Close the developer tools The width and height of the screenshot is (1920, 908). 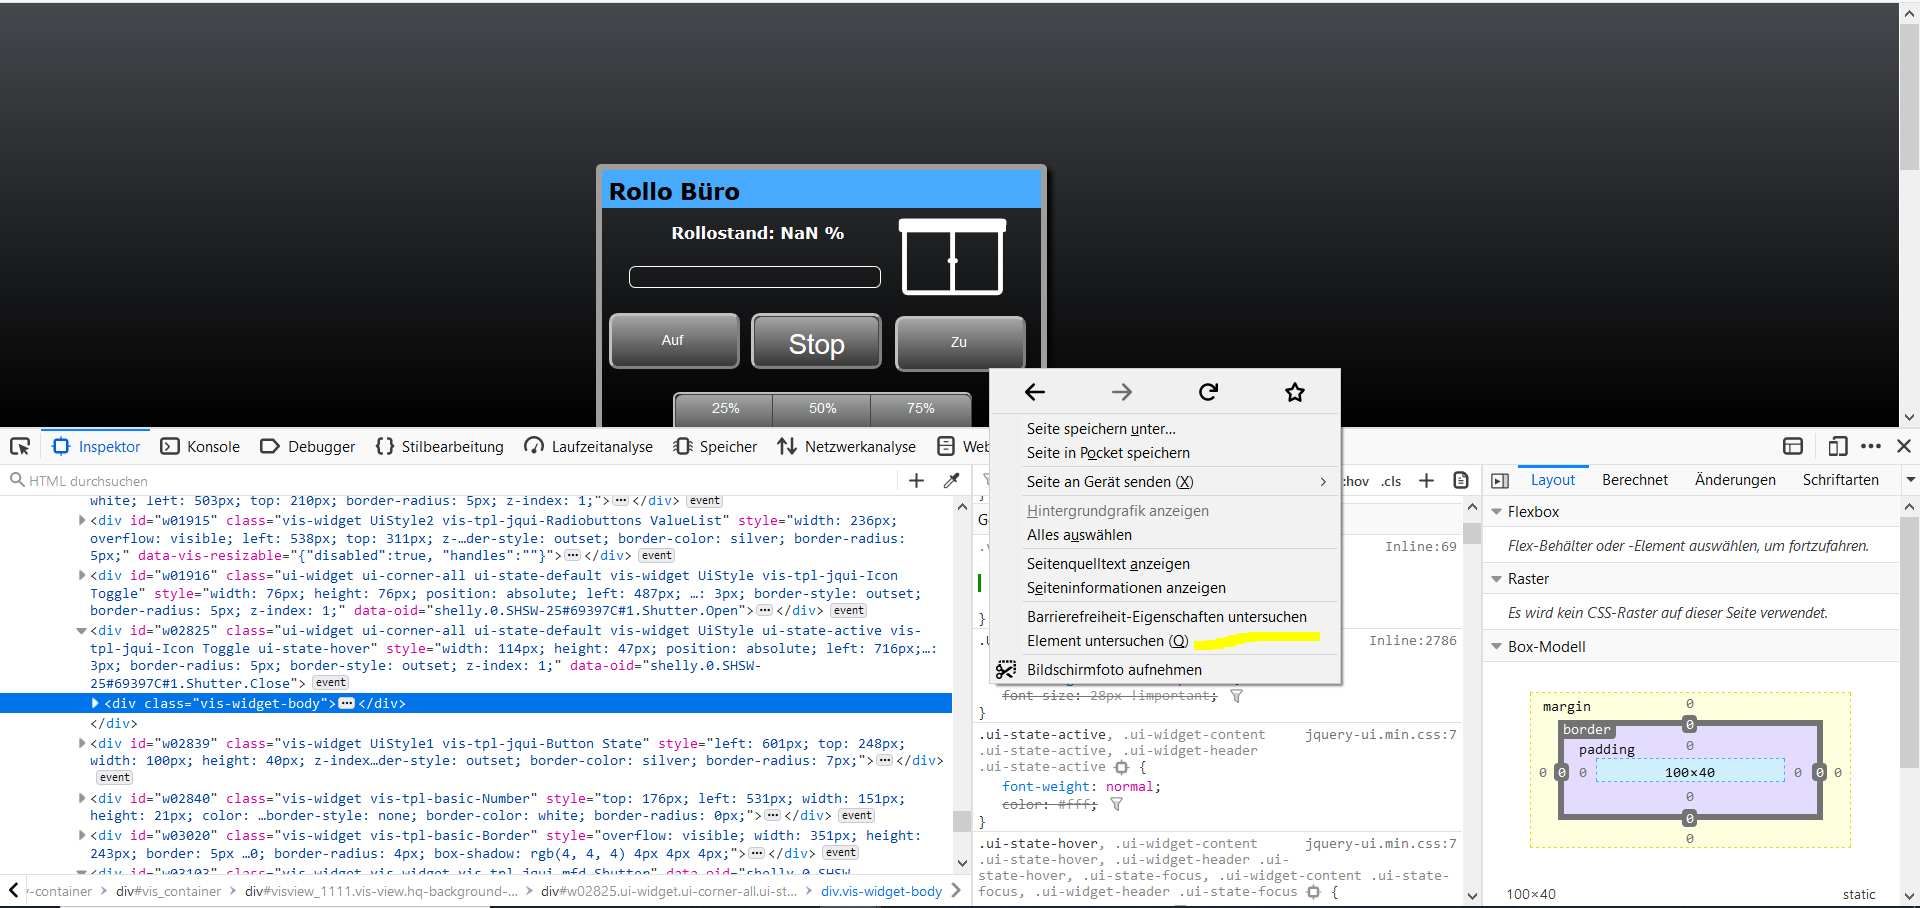pos(1904,446)
